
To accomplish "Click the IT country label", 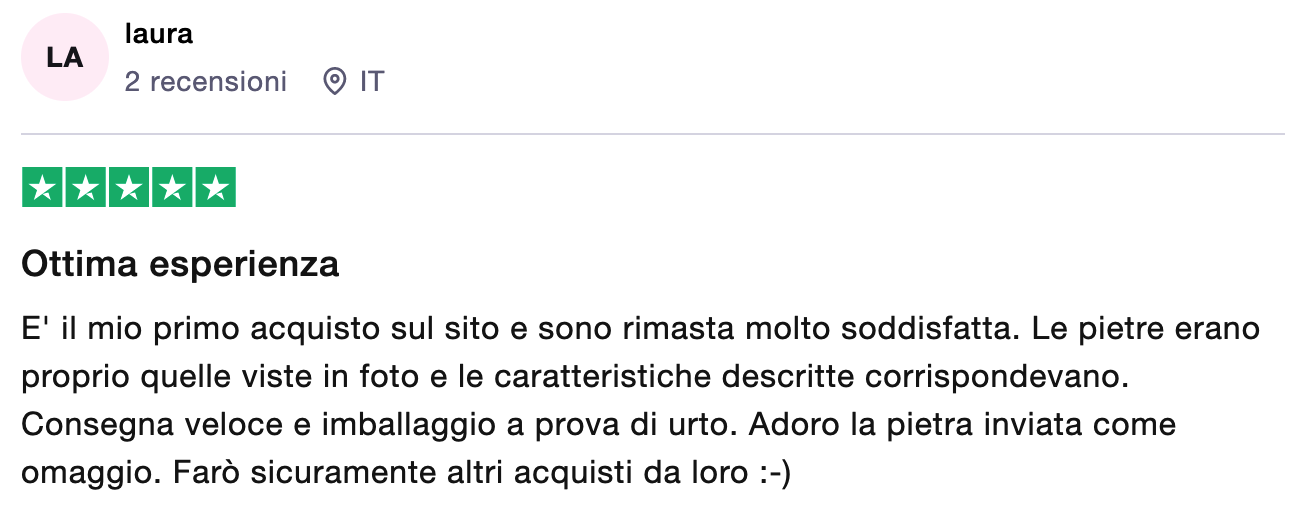I will point(372,81).
